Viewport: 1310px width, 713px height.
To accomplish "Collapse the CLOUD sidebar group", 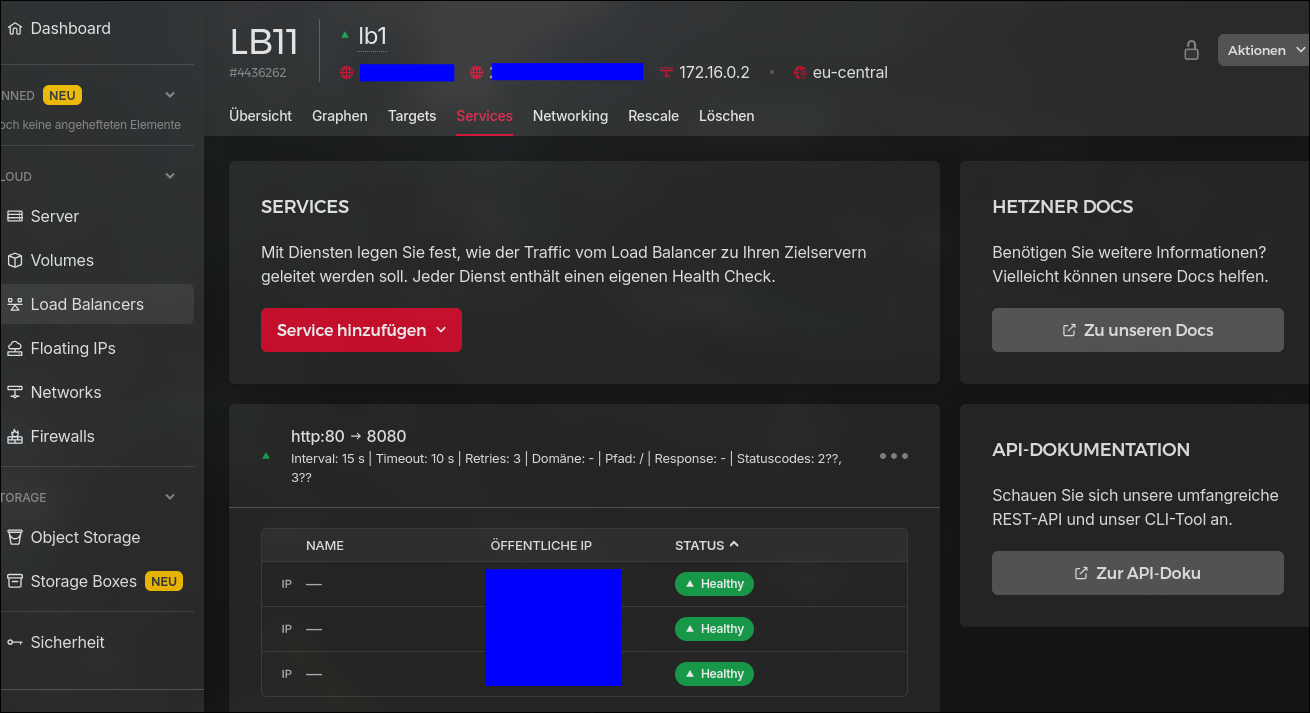I will [168, 176].
